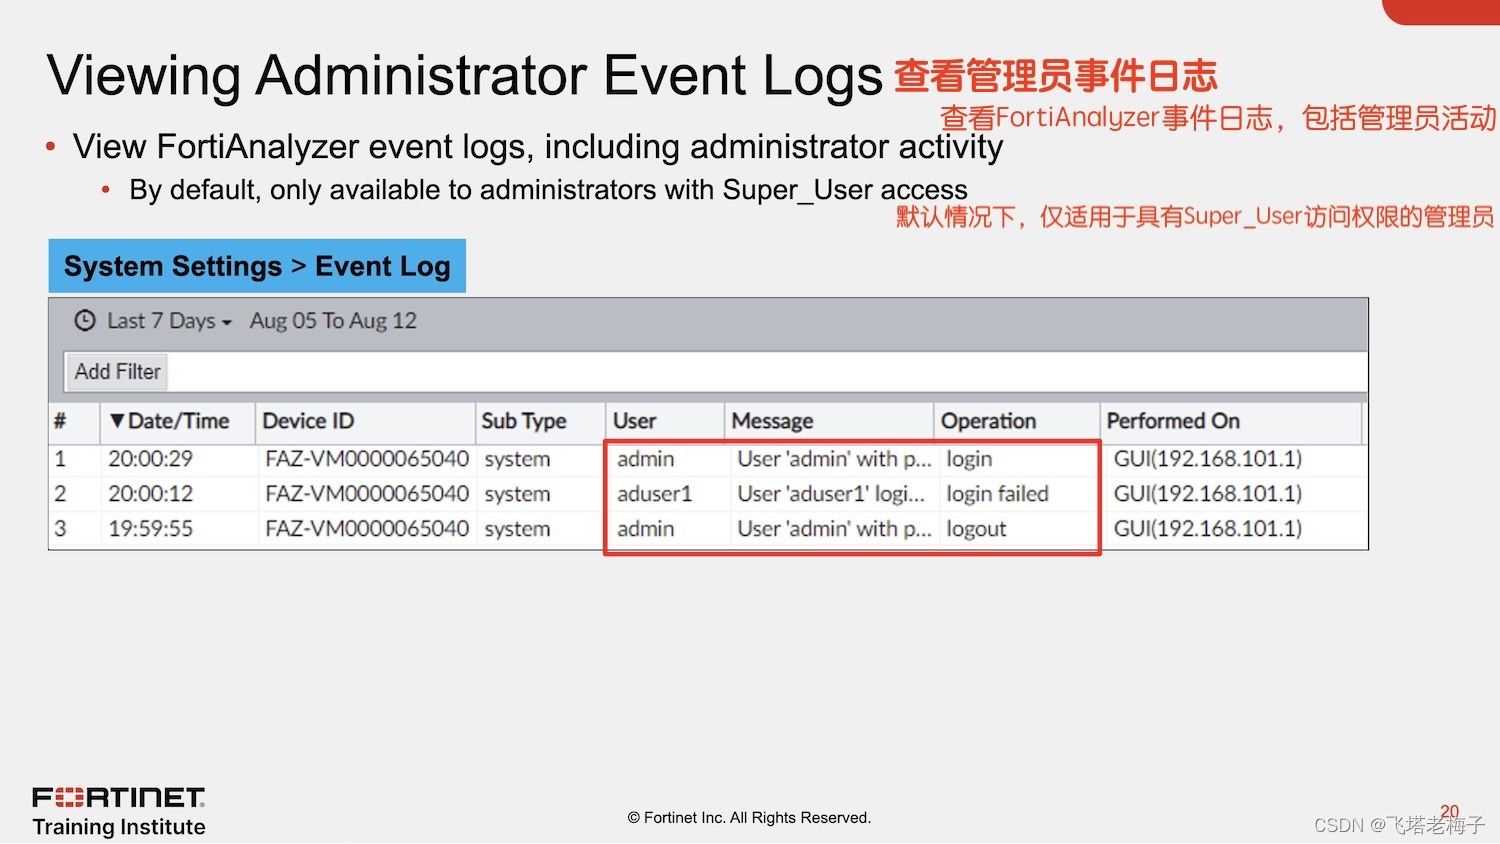1500x844 pixels.
Task: Click the clock icon beside Last 7 Days
Action: (x=85, y=321)
